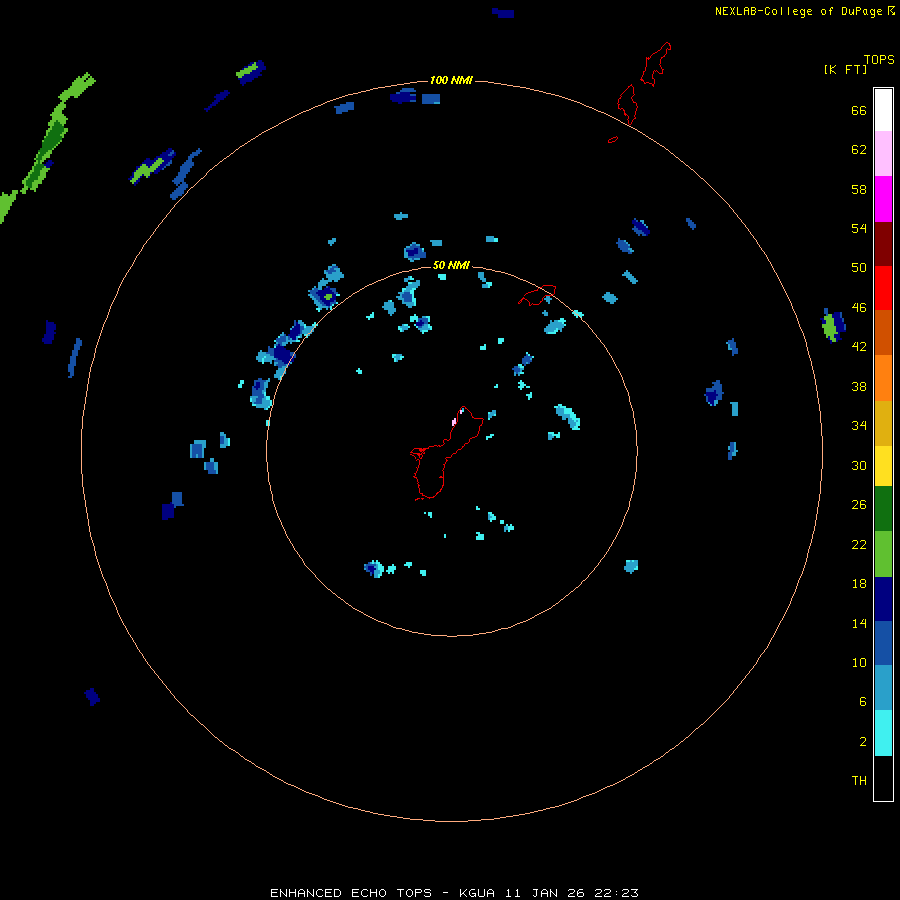This screenshot has width=900, height=900.
Task: Click the legend value '46'
Action: click(859, 307)
